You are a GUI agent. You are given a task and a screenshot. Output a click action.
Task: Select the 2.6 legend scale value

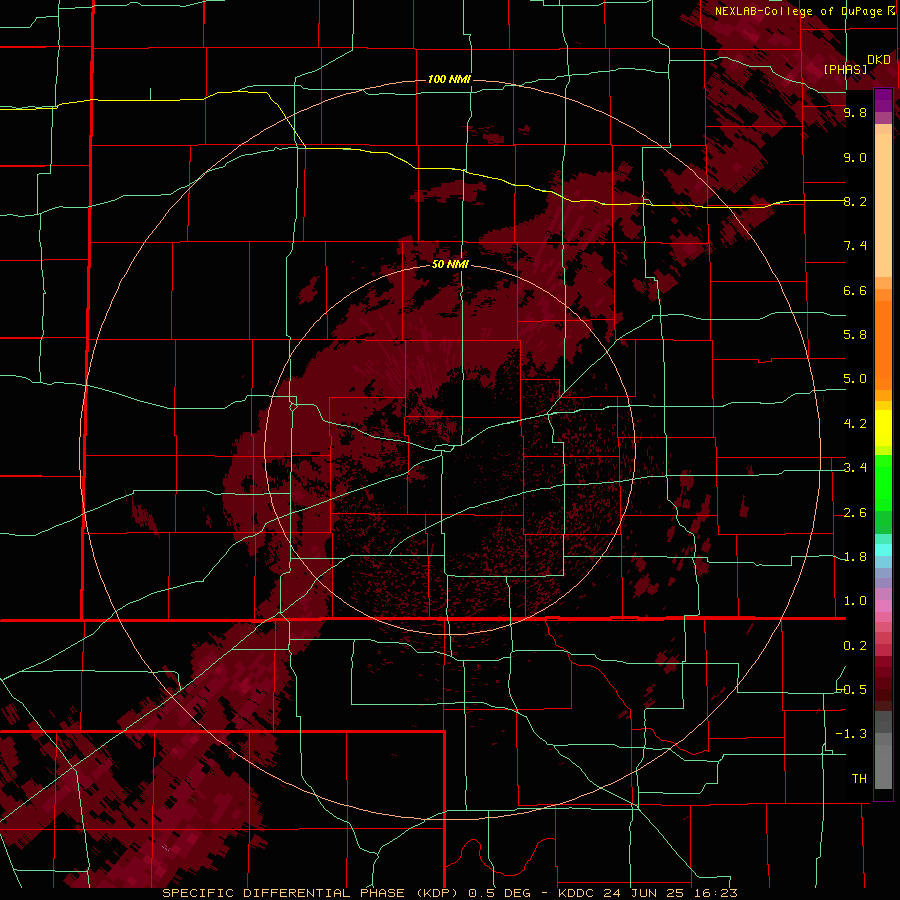(x=855, y=513)
